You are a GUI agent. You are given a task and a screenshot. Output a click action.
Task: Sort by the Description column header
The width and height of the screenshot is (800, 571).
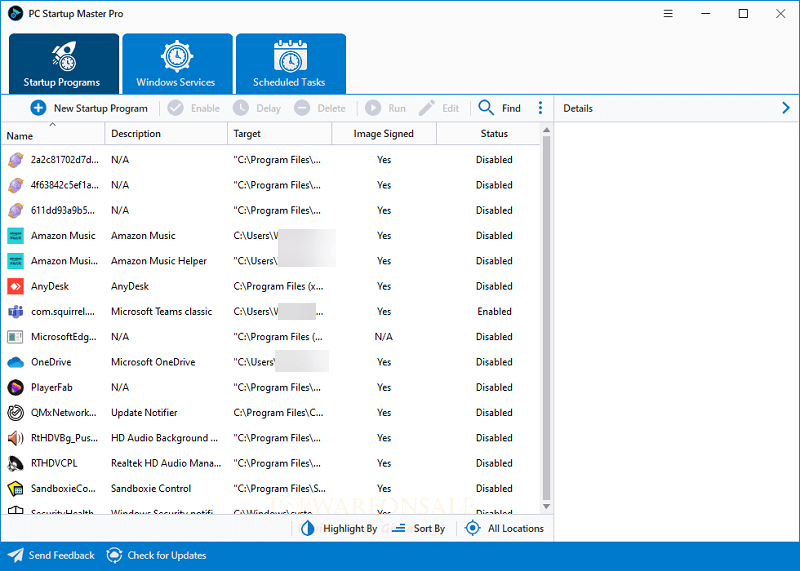[166, 134]
